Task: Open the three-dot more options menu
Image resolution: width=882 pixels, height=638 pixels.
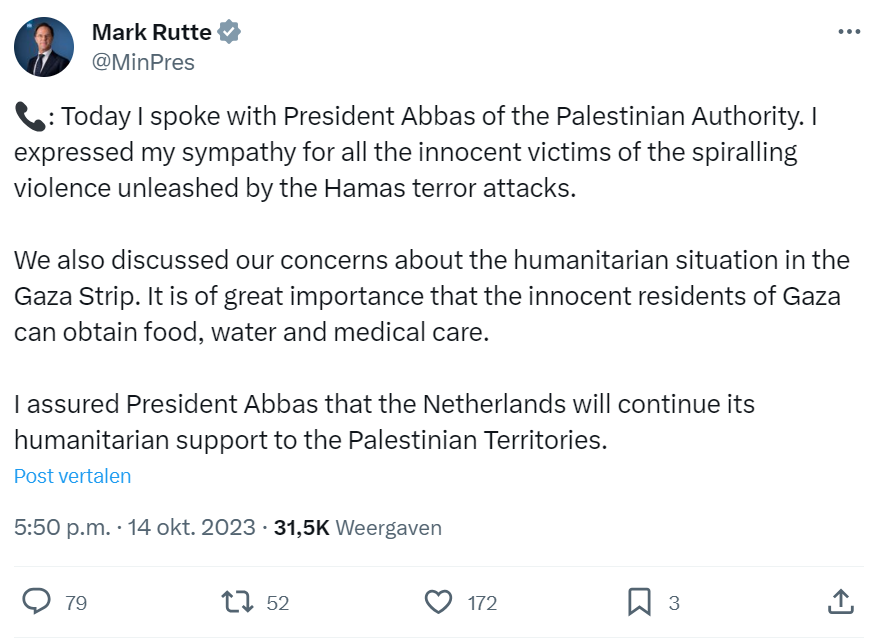Action: click(x=849, y=32)
